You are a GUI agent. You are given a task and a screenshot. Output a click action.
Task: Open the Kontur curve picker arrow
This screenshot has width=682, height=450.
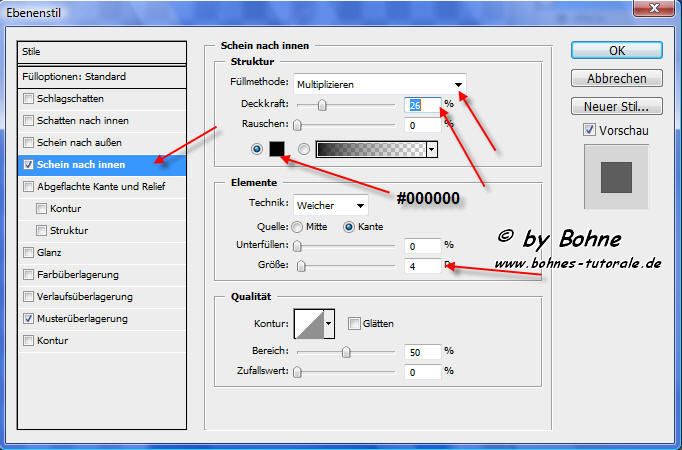[328, 323]
